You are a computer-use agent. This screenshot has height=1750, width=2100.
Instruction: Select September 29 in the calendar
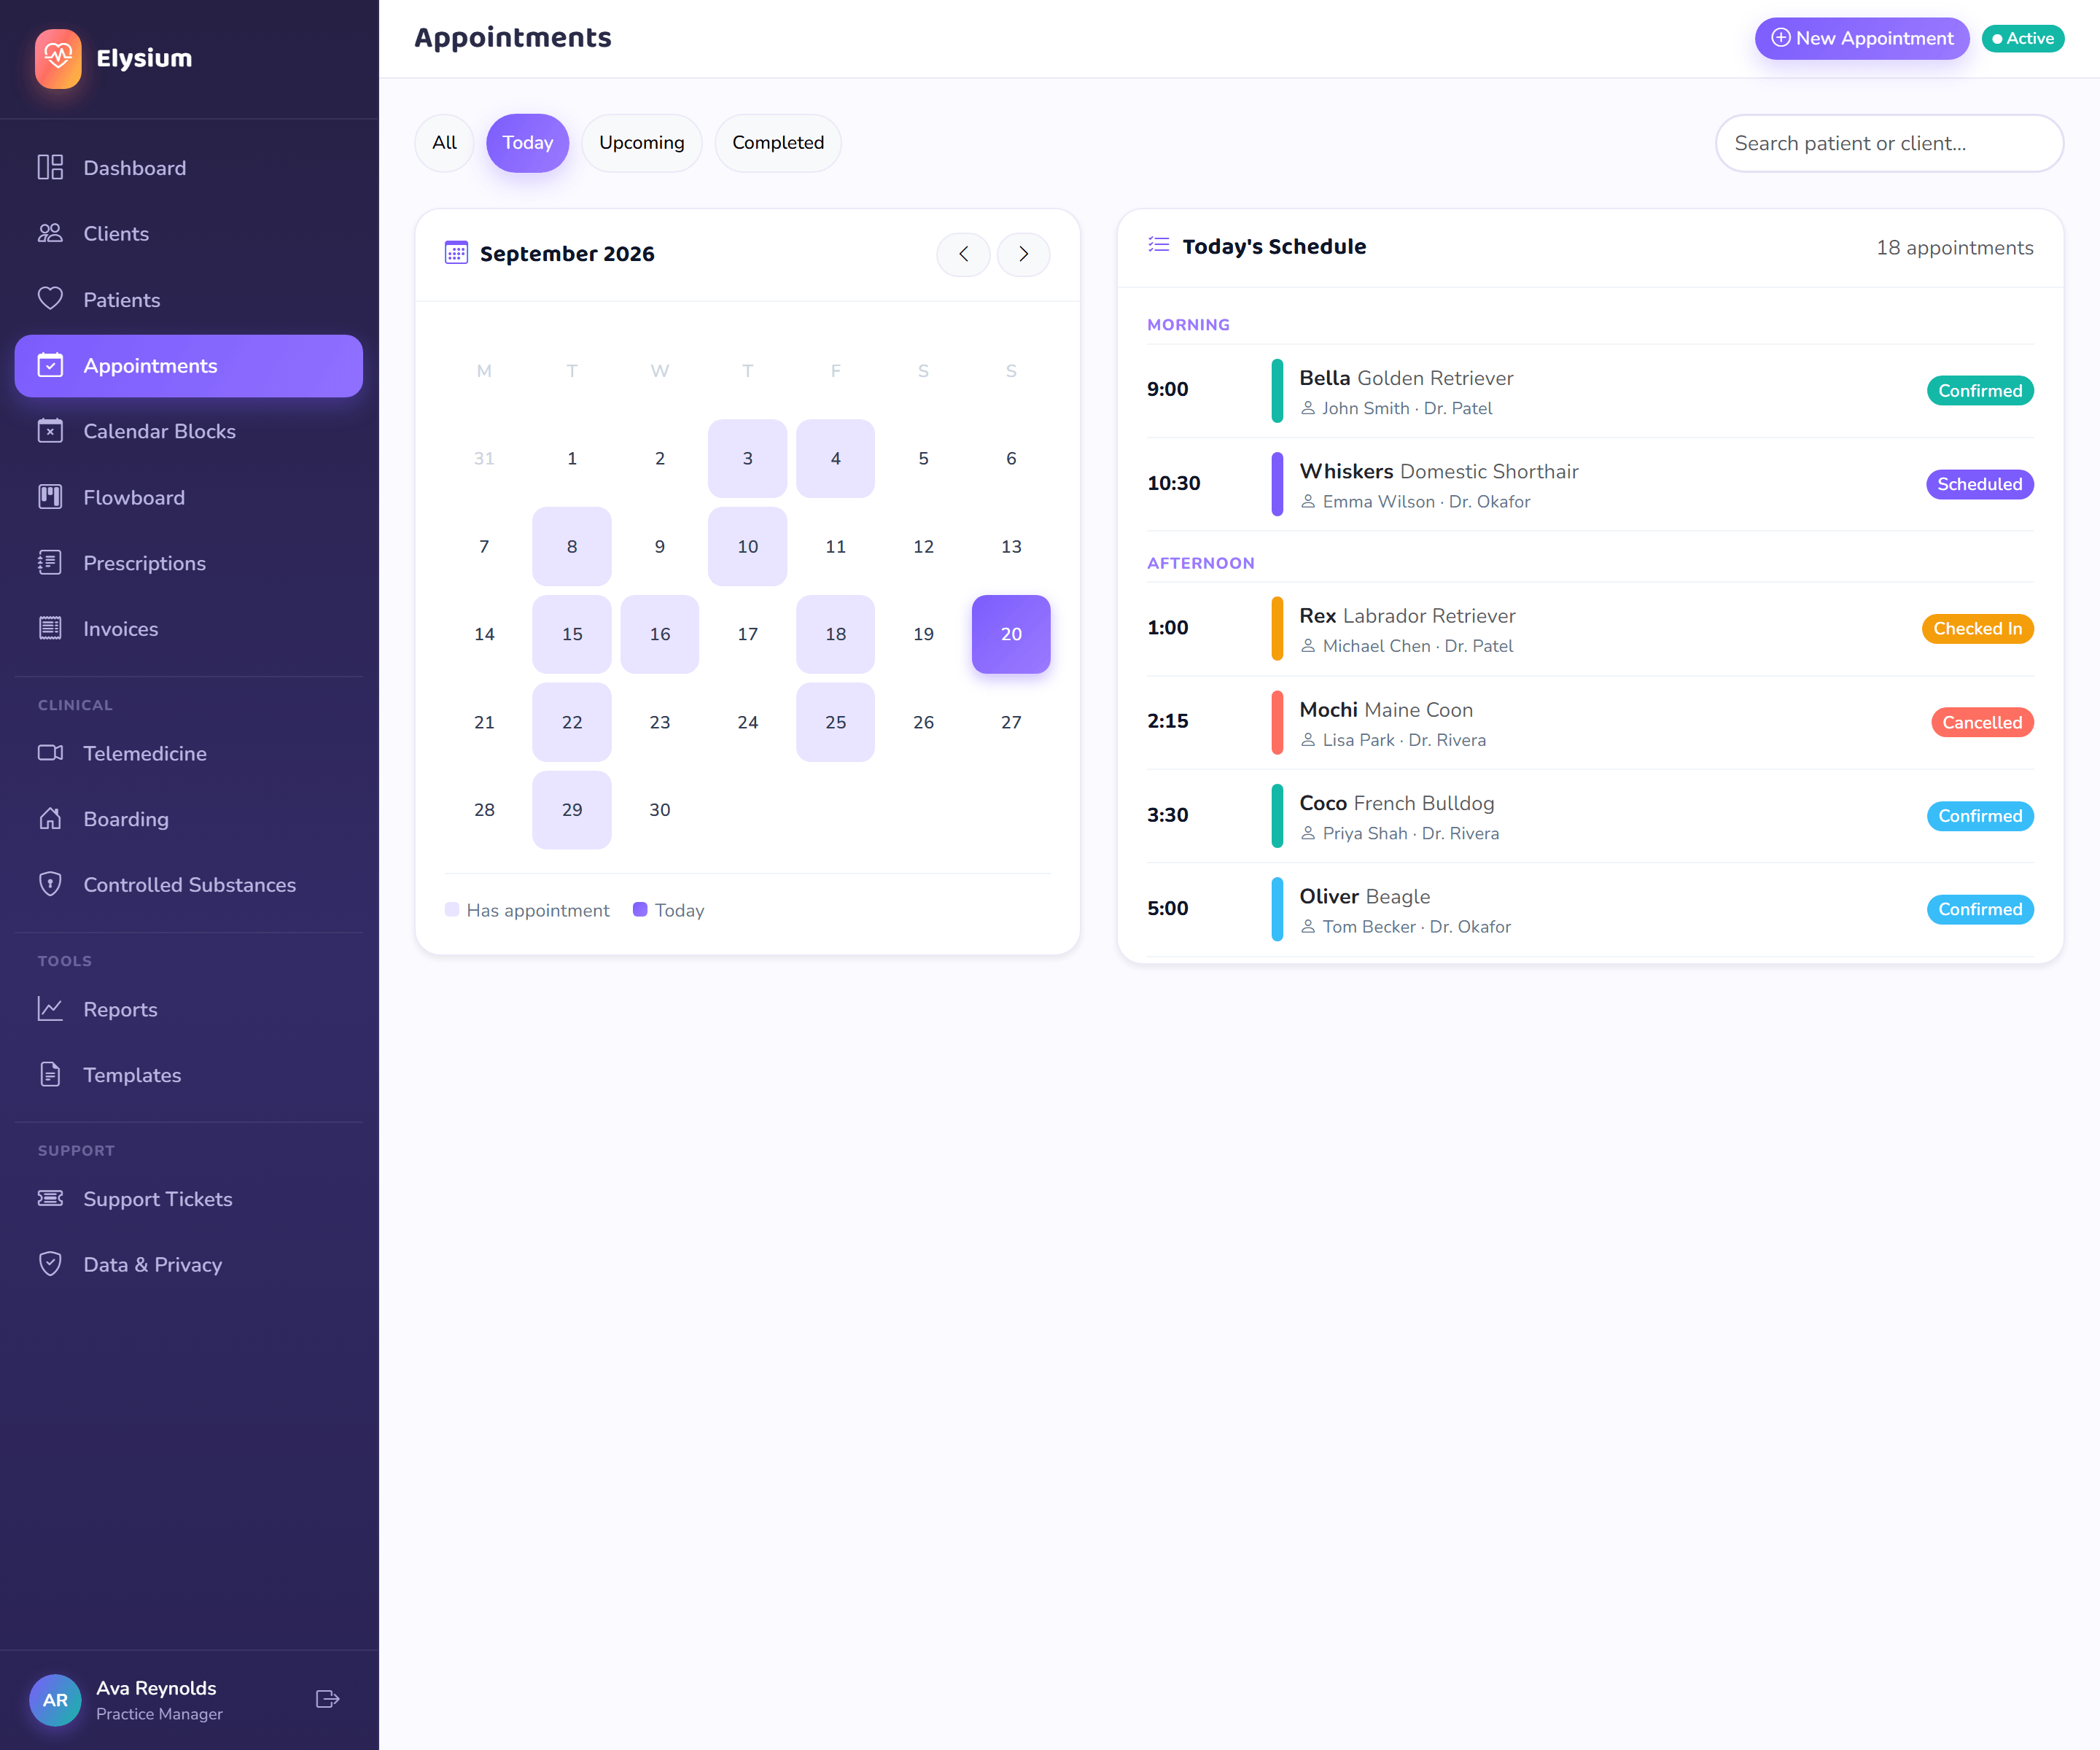click(572, 810)
